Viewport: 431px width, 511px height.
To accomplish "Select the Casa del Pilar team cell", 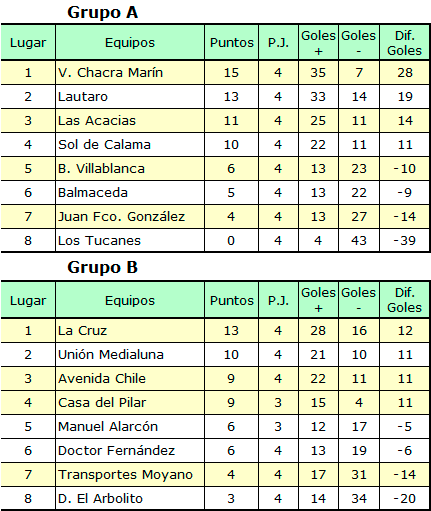I will (x=130, y=402).
